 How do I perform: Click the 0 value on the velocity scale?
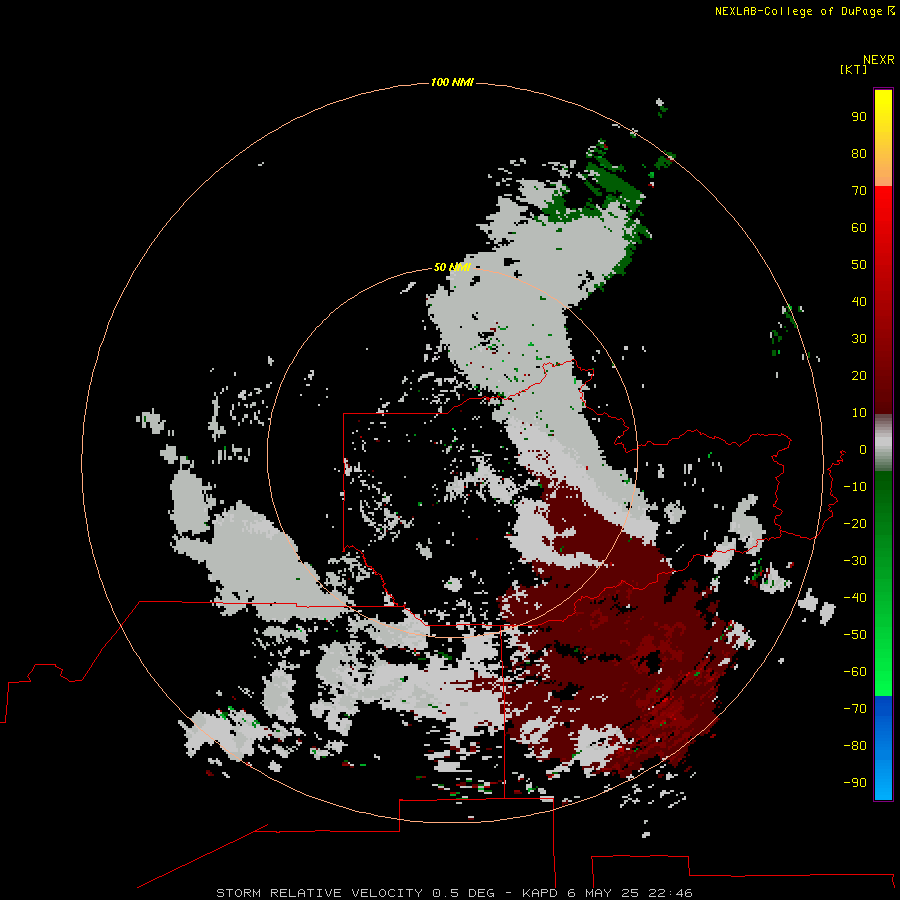(x=863, y=449)
